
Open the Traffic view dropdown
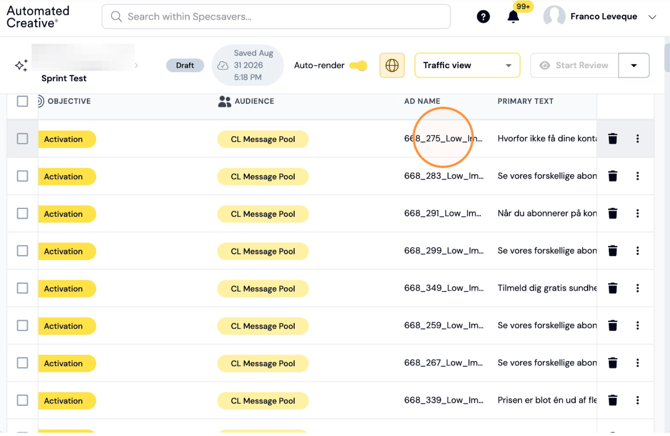467,65
